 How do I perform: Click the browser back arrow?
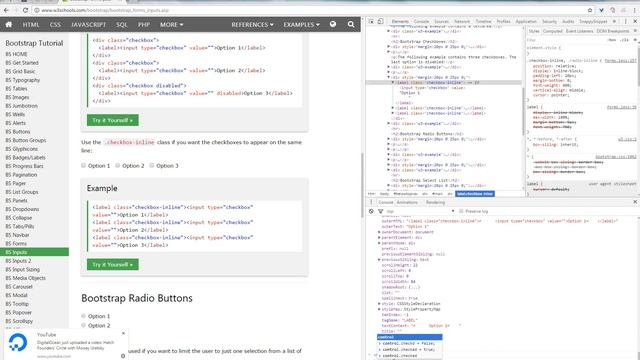[6, 10]
